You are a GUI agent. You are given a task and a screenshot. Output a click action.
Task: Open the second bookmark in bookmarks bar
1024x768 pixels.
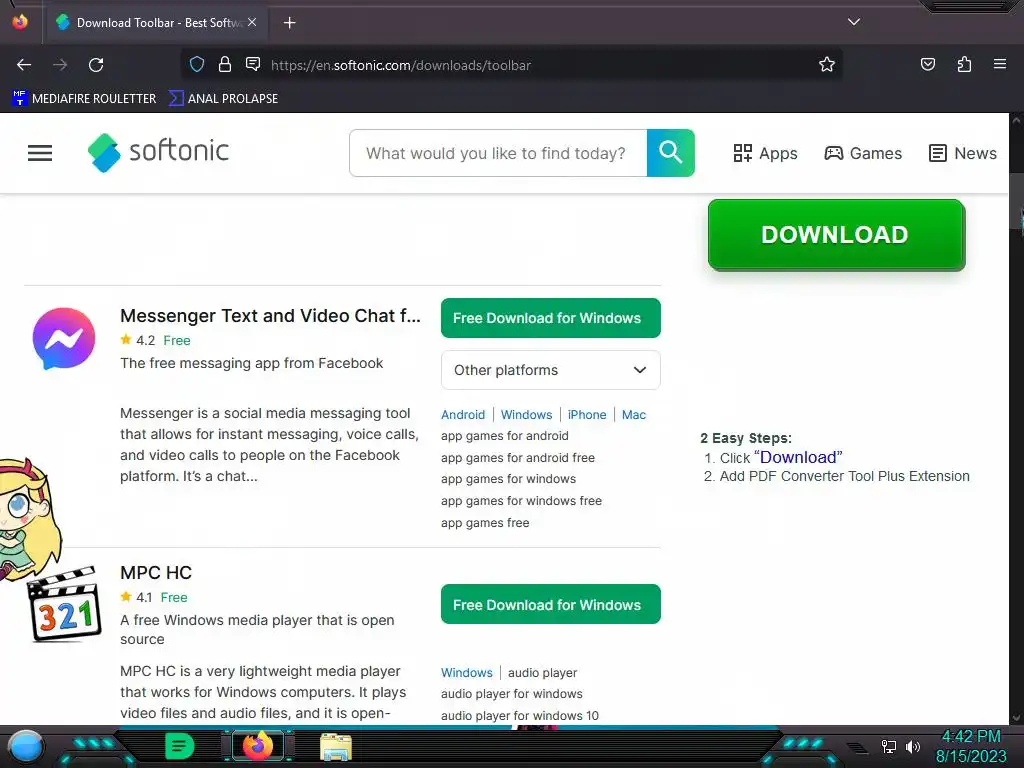(x=223, y=99)
